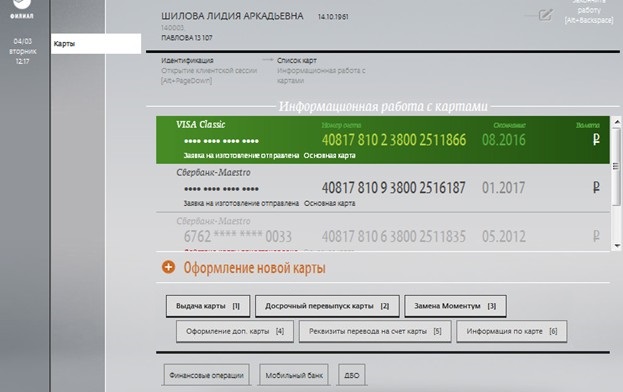Viewport: 623px width, 392px height.
Task: Click account number 40817 810 2 3800 2511866
Action: pos(394,140)
